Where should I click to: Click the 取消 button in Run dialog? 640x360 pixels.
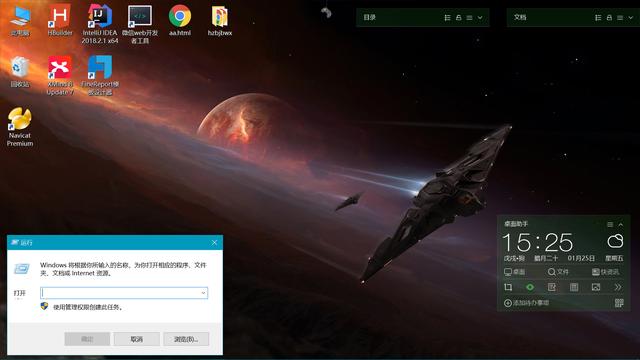tap(136, 339)
